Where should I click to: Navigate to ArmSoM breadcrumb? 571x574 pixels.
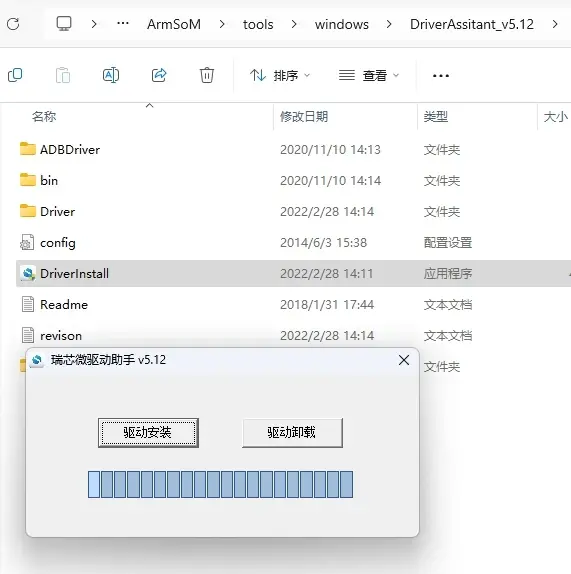pos(174,24)
